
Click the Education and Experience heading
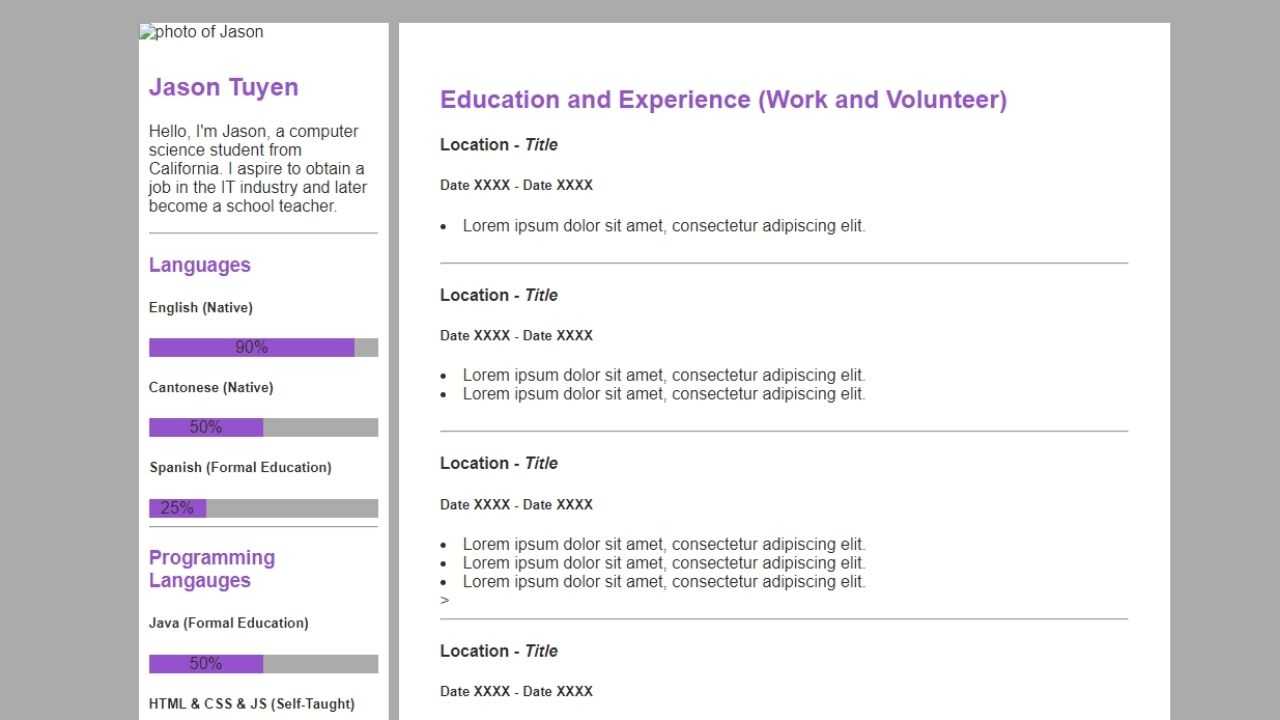[723, 100]
